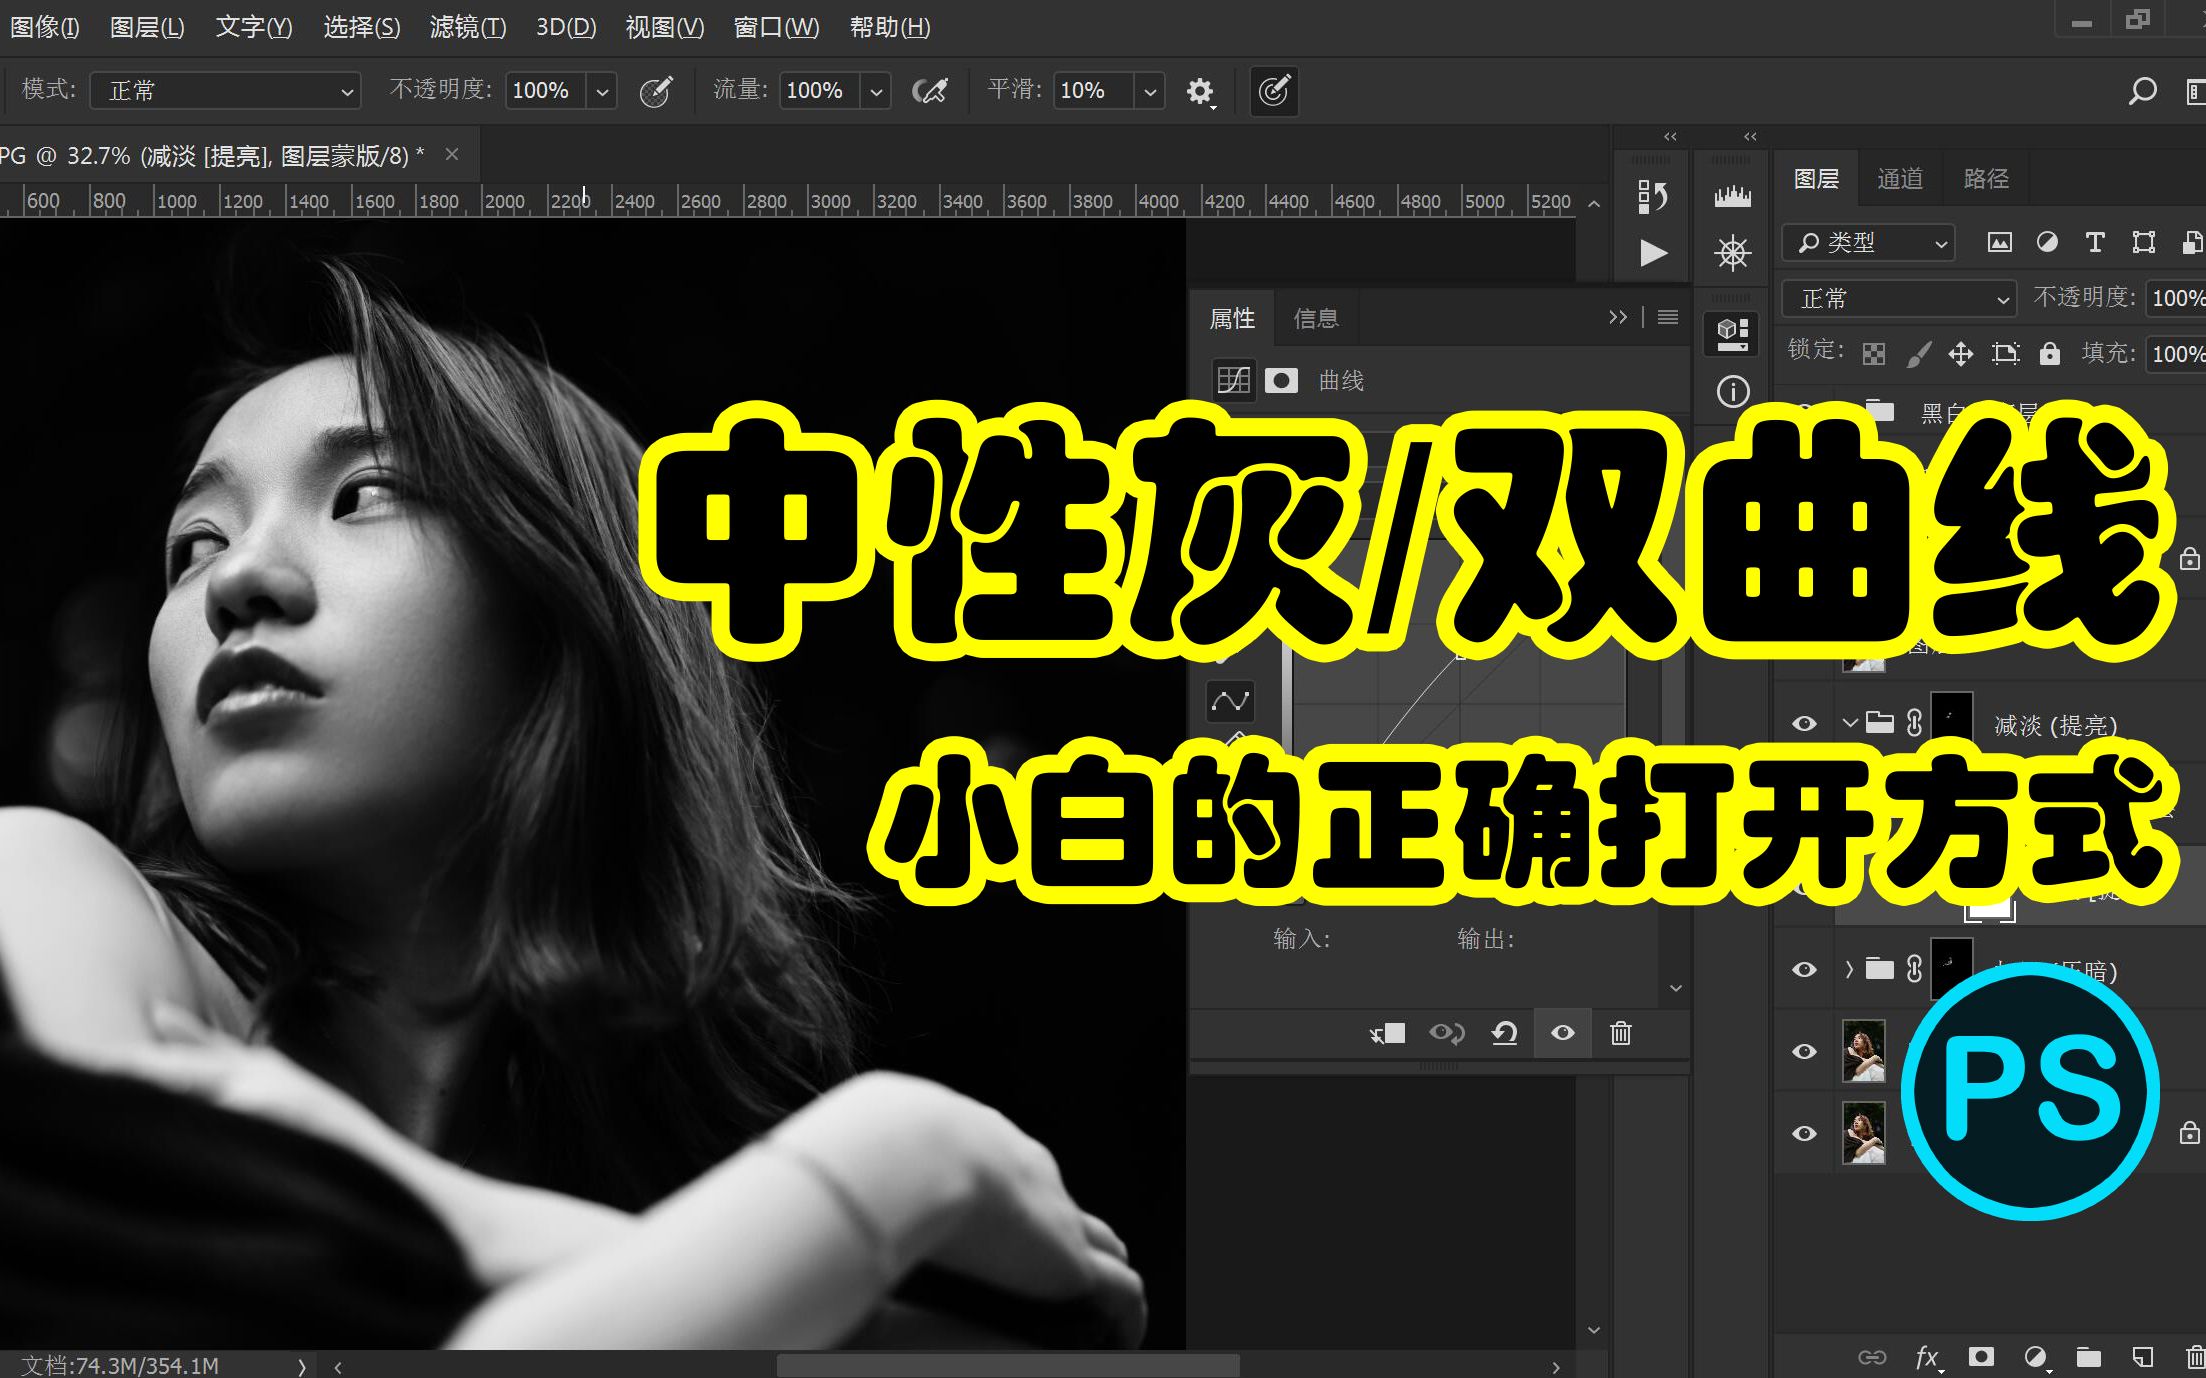Click the curves adjustment icon in properties
This screenshot has height=1378, width=2206.
(x=1233, y=380)
